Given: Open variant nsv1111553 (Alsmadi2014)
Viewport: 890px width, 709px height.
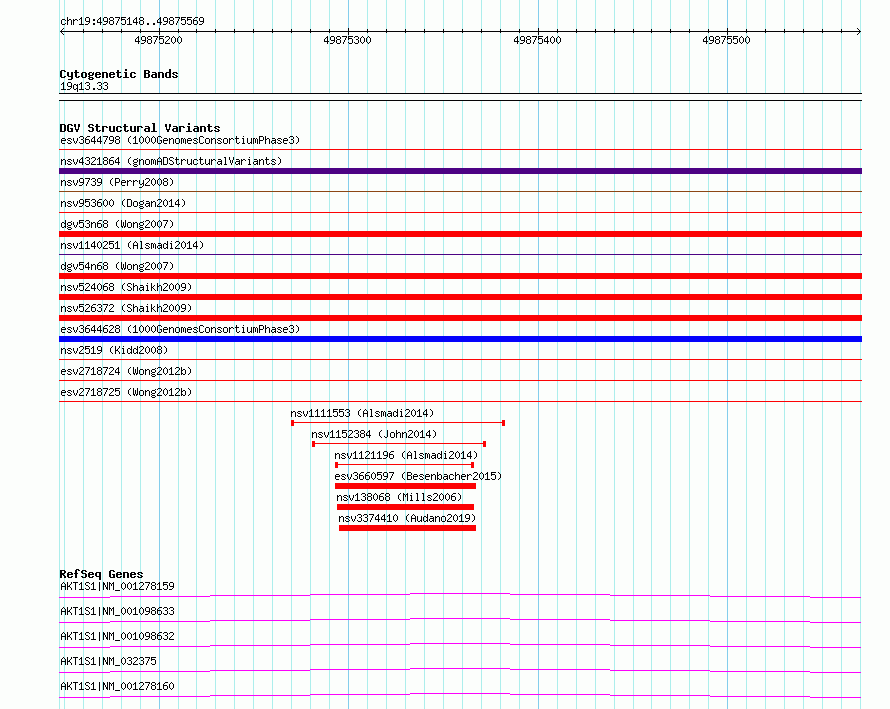Looking at the screenshot, I should point(362,413).
